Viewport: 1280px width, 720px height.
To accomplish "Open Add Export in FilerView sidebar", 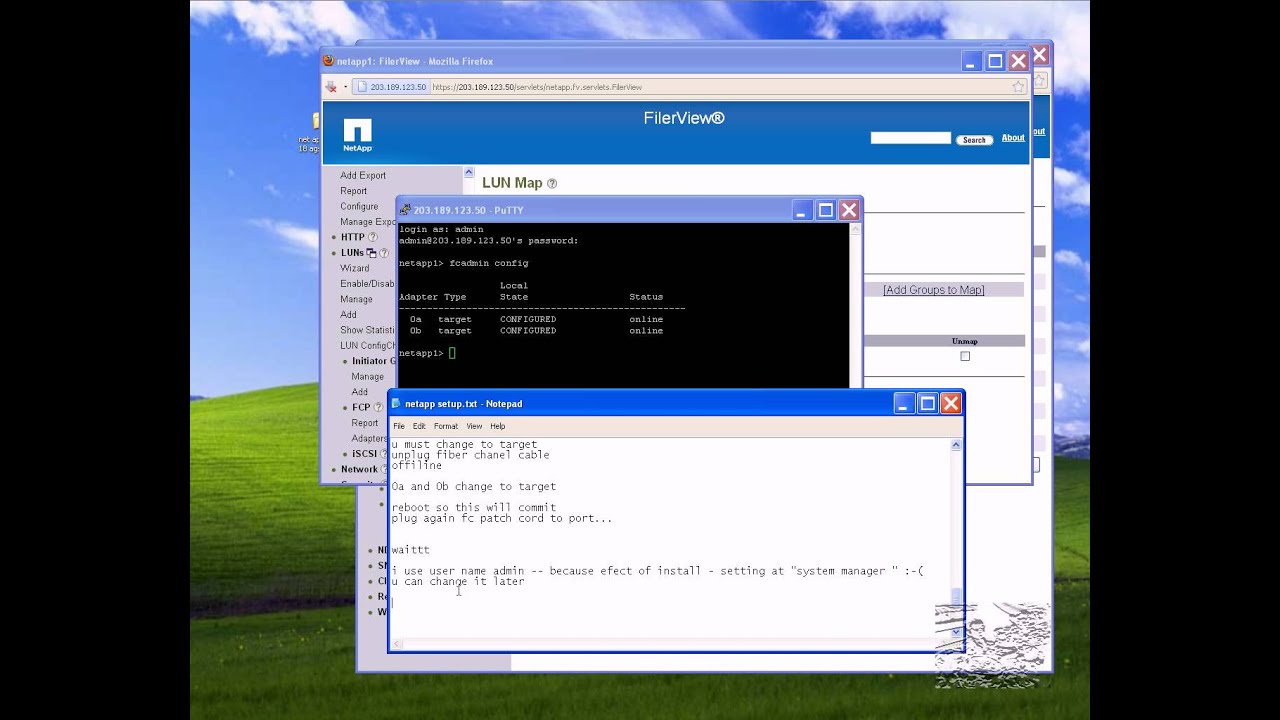I will click(363, 175).
